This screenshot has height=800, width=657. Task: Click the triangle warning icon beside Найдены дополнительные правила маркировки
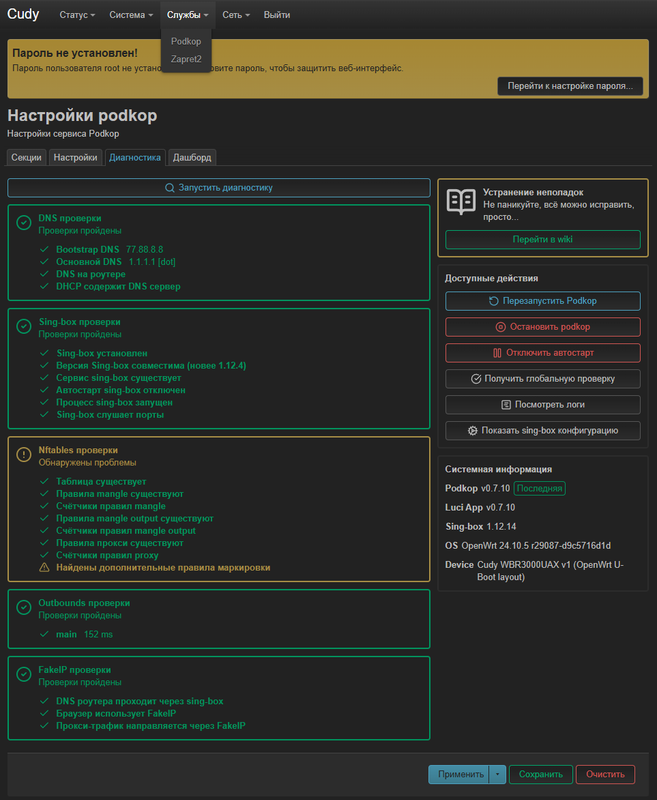(44, 568)
